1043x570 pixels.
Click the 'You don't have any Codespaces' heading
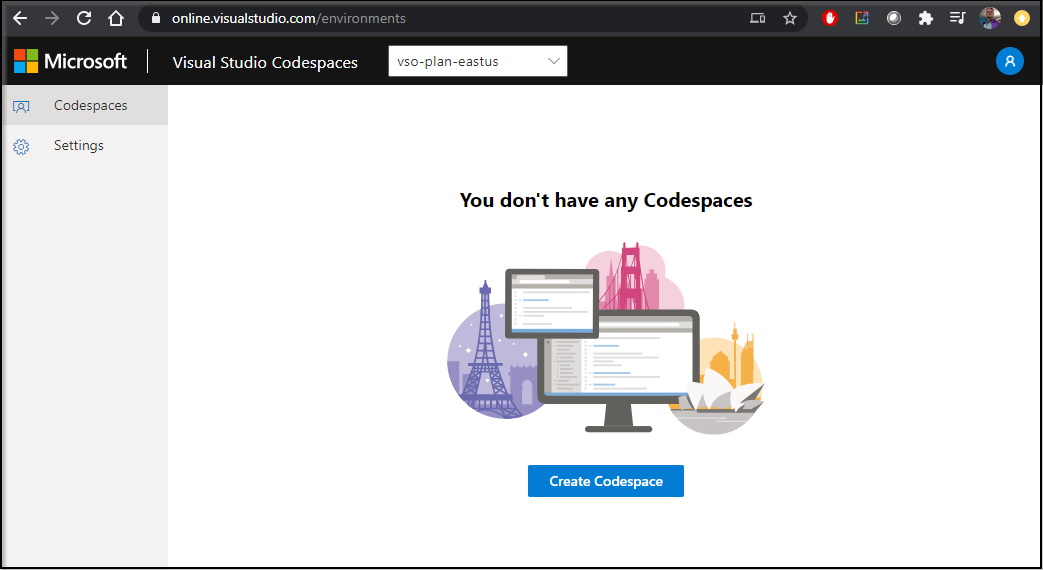tap(606, 200)
